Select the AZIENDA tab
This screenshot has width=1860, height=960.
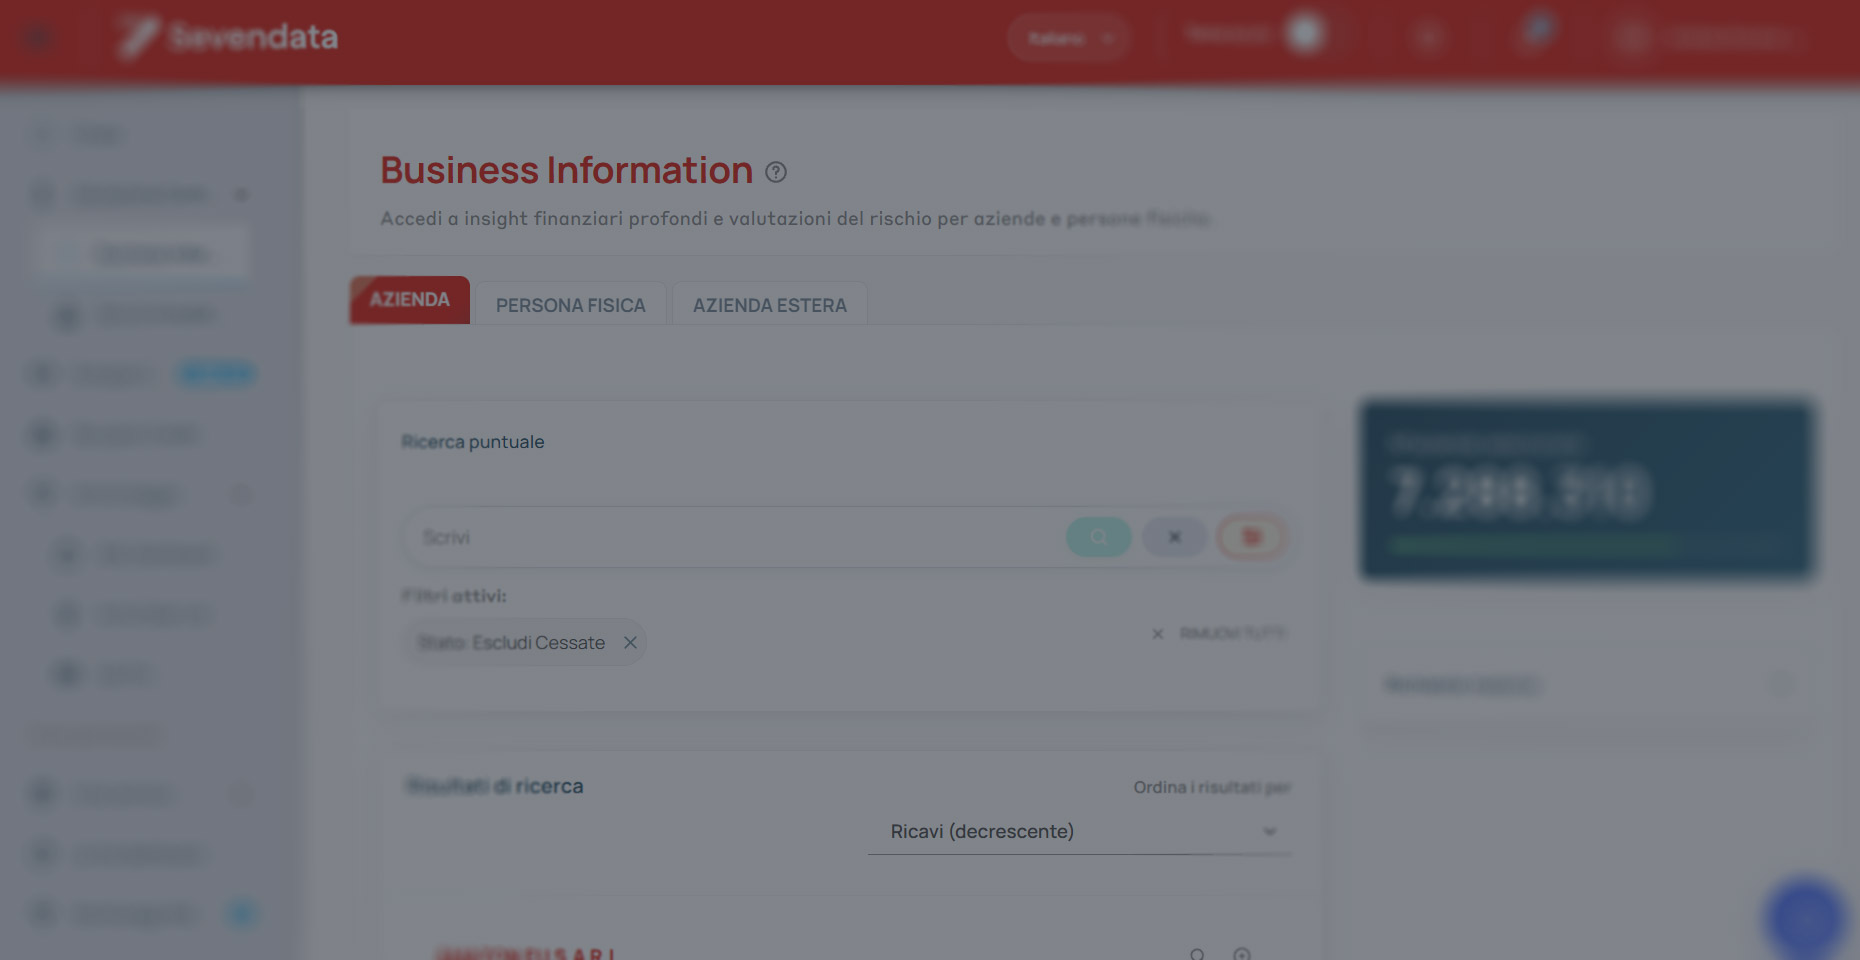[x=410, y=300]
